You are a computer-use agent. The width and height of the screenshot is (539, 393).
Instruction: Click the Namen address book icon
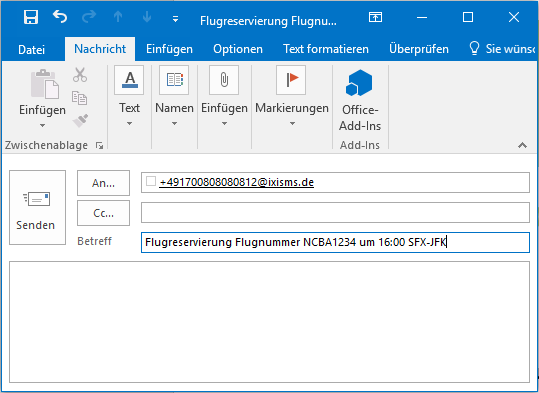point(174,80)
